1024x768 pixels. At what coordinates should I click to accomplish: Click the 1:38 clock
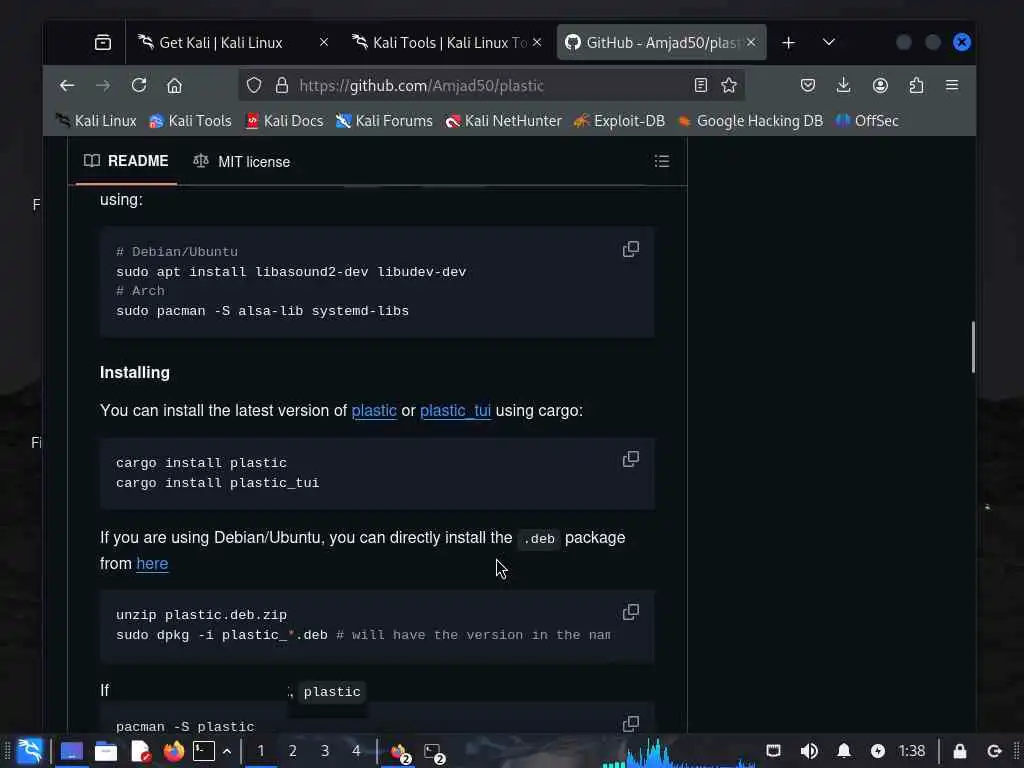pyautogui.click(x=912, y=751)
